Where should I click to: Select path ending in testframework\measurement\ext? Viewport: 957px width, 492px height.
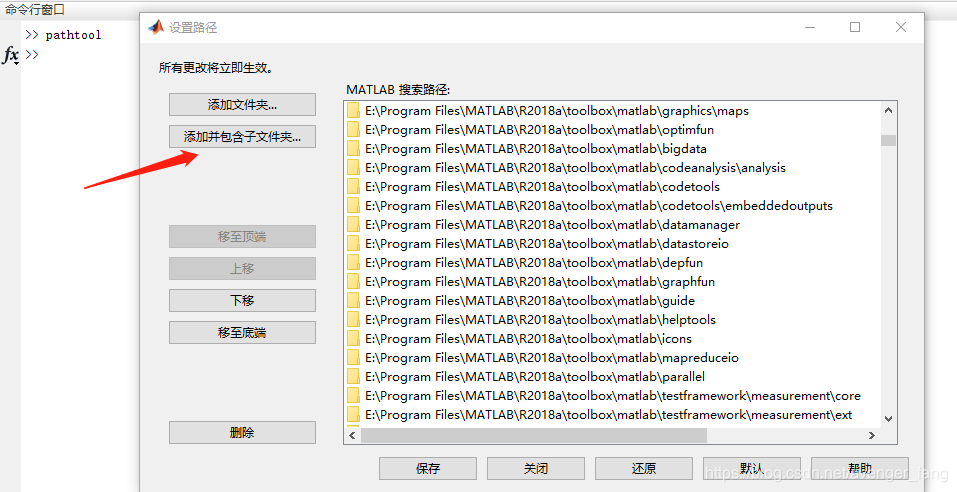[609, 414]
